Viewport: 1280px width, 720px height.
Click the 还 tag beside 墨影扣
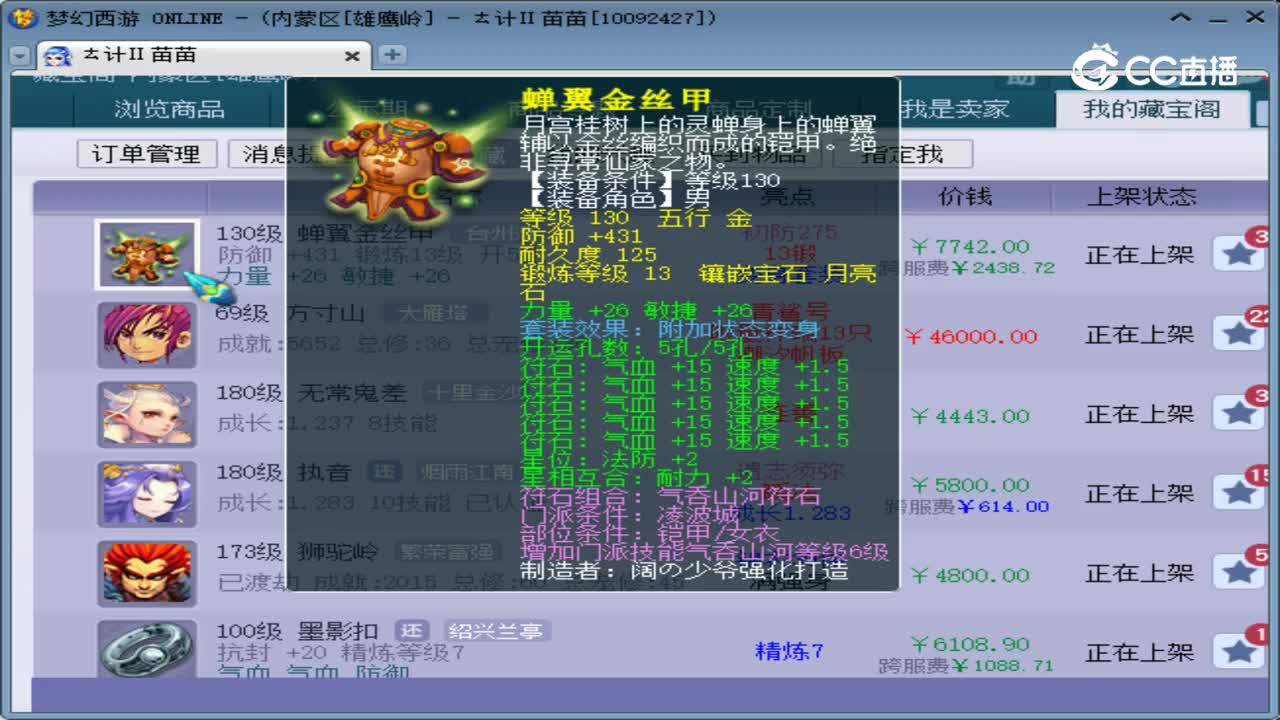tap(412, 631)
